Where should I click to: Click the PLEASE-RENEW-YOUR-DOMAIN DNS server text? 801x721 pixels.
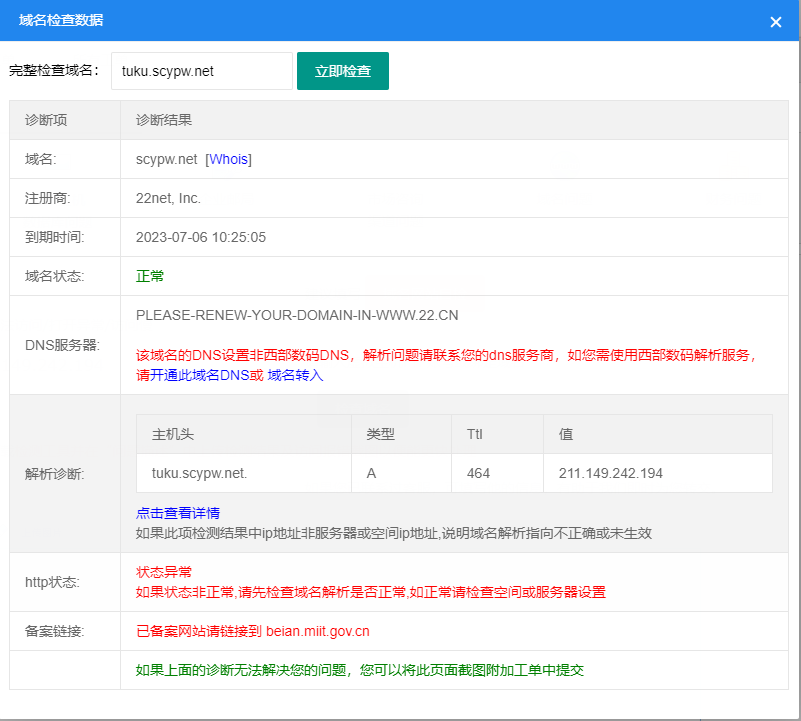(297, 315)
